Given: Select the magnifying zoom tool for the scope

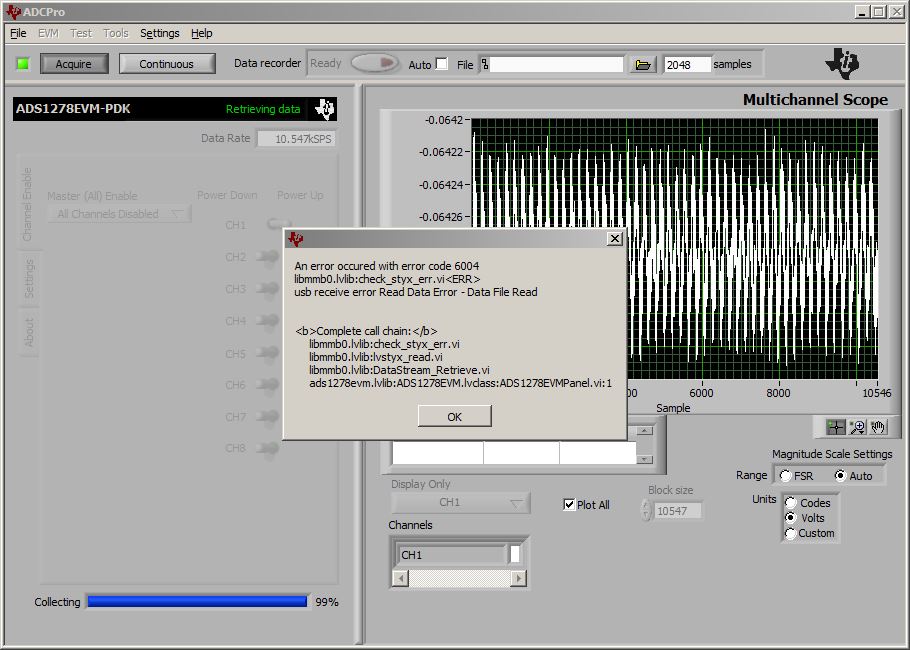Looking at the screenshot, I should (856, 425).
